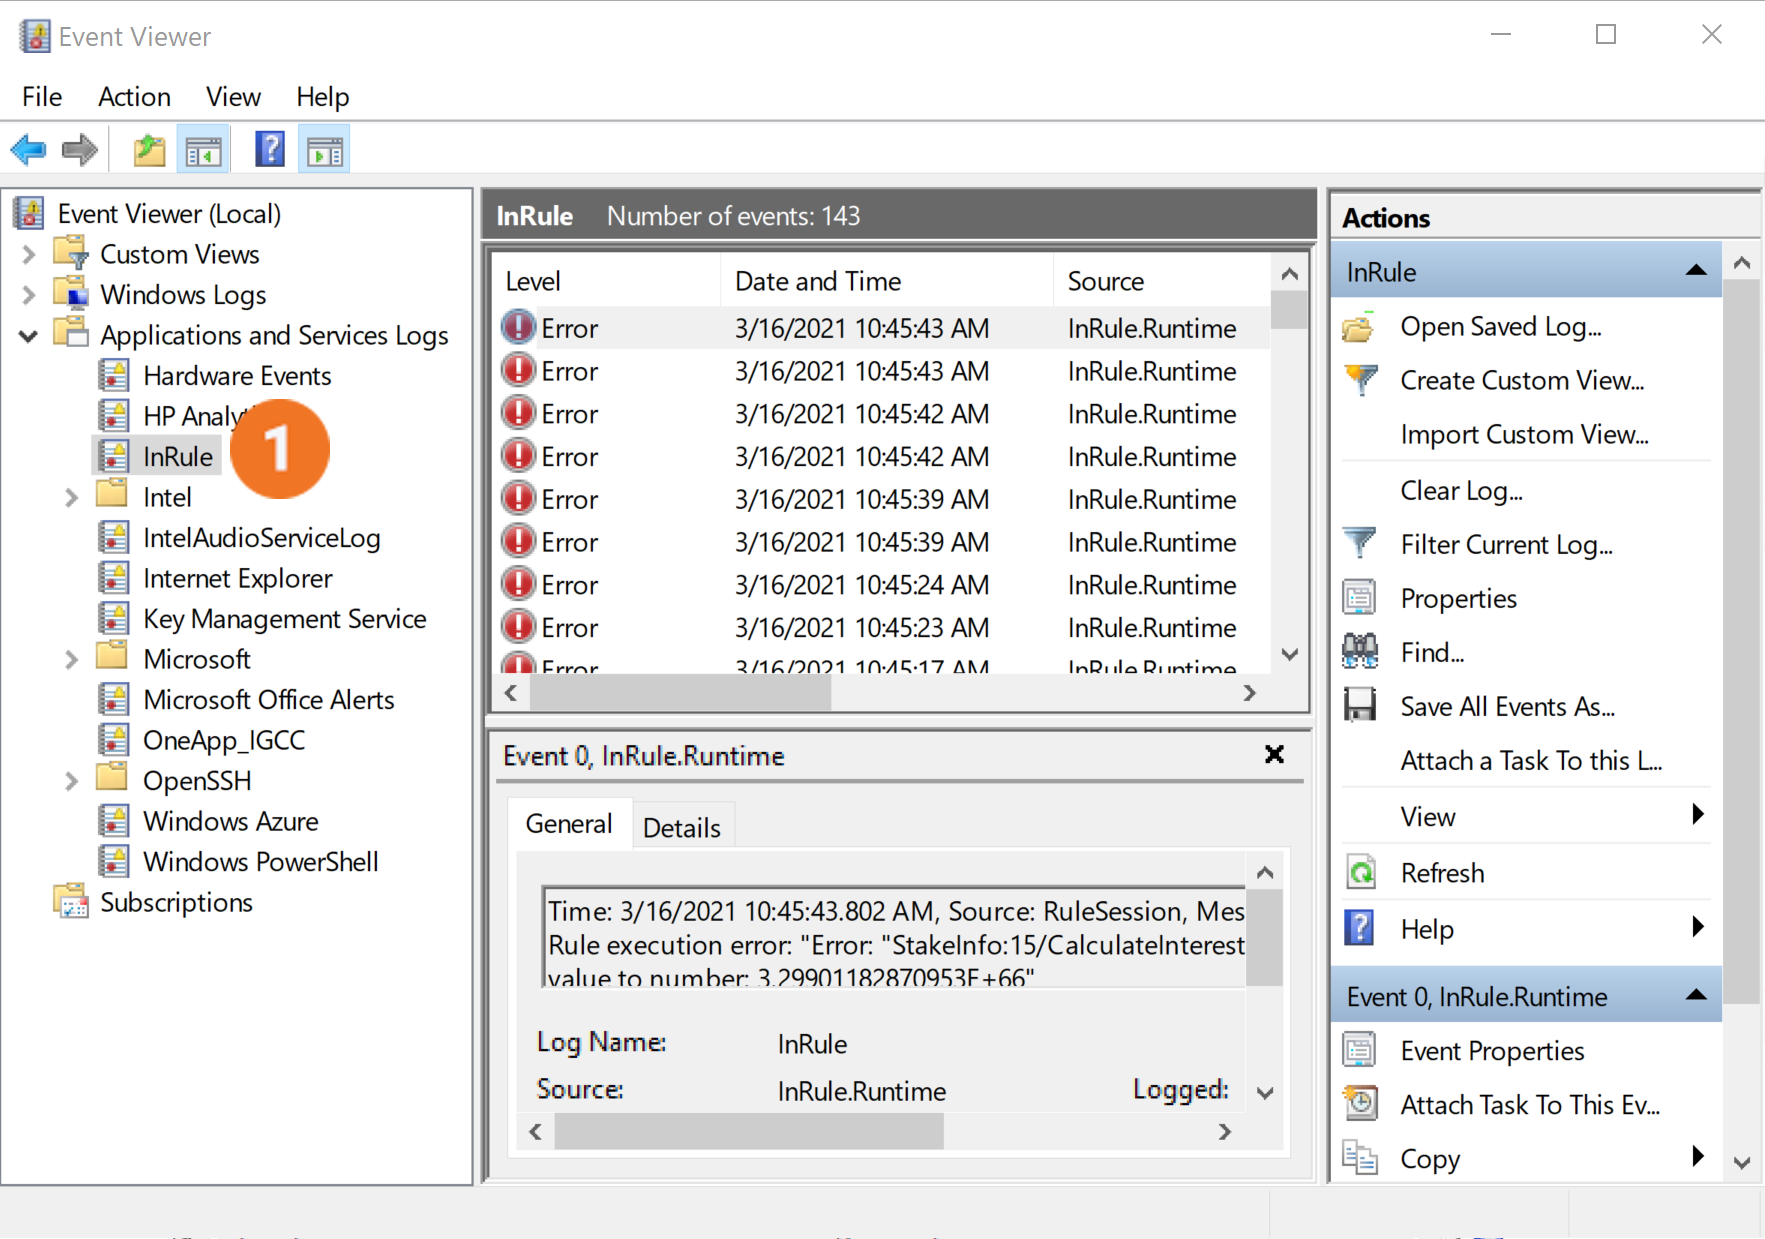The image size is (1765, 1239).
Task: Switch to the Details tab
Action: tap(681, 827)
